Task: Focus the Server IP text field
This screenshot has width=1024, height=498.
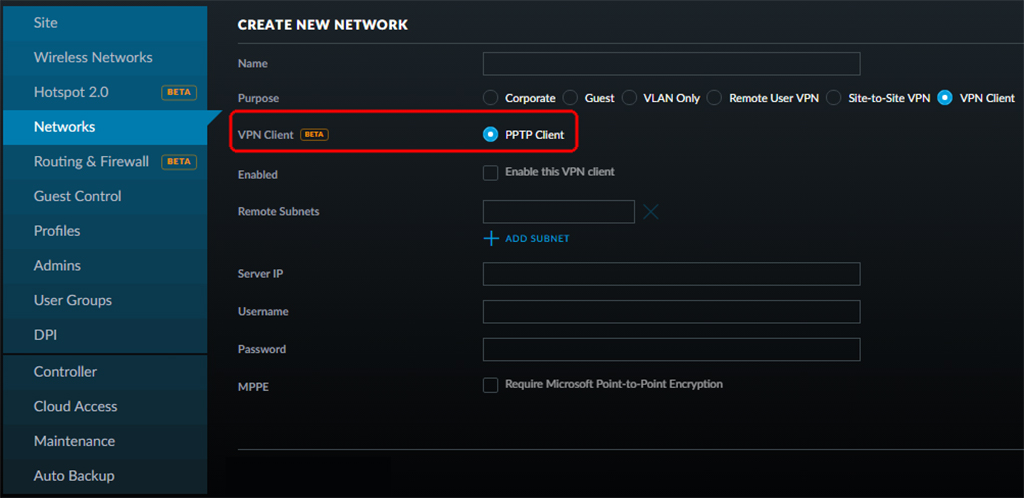Action: tap(671, 274)
